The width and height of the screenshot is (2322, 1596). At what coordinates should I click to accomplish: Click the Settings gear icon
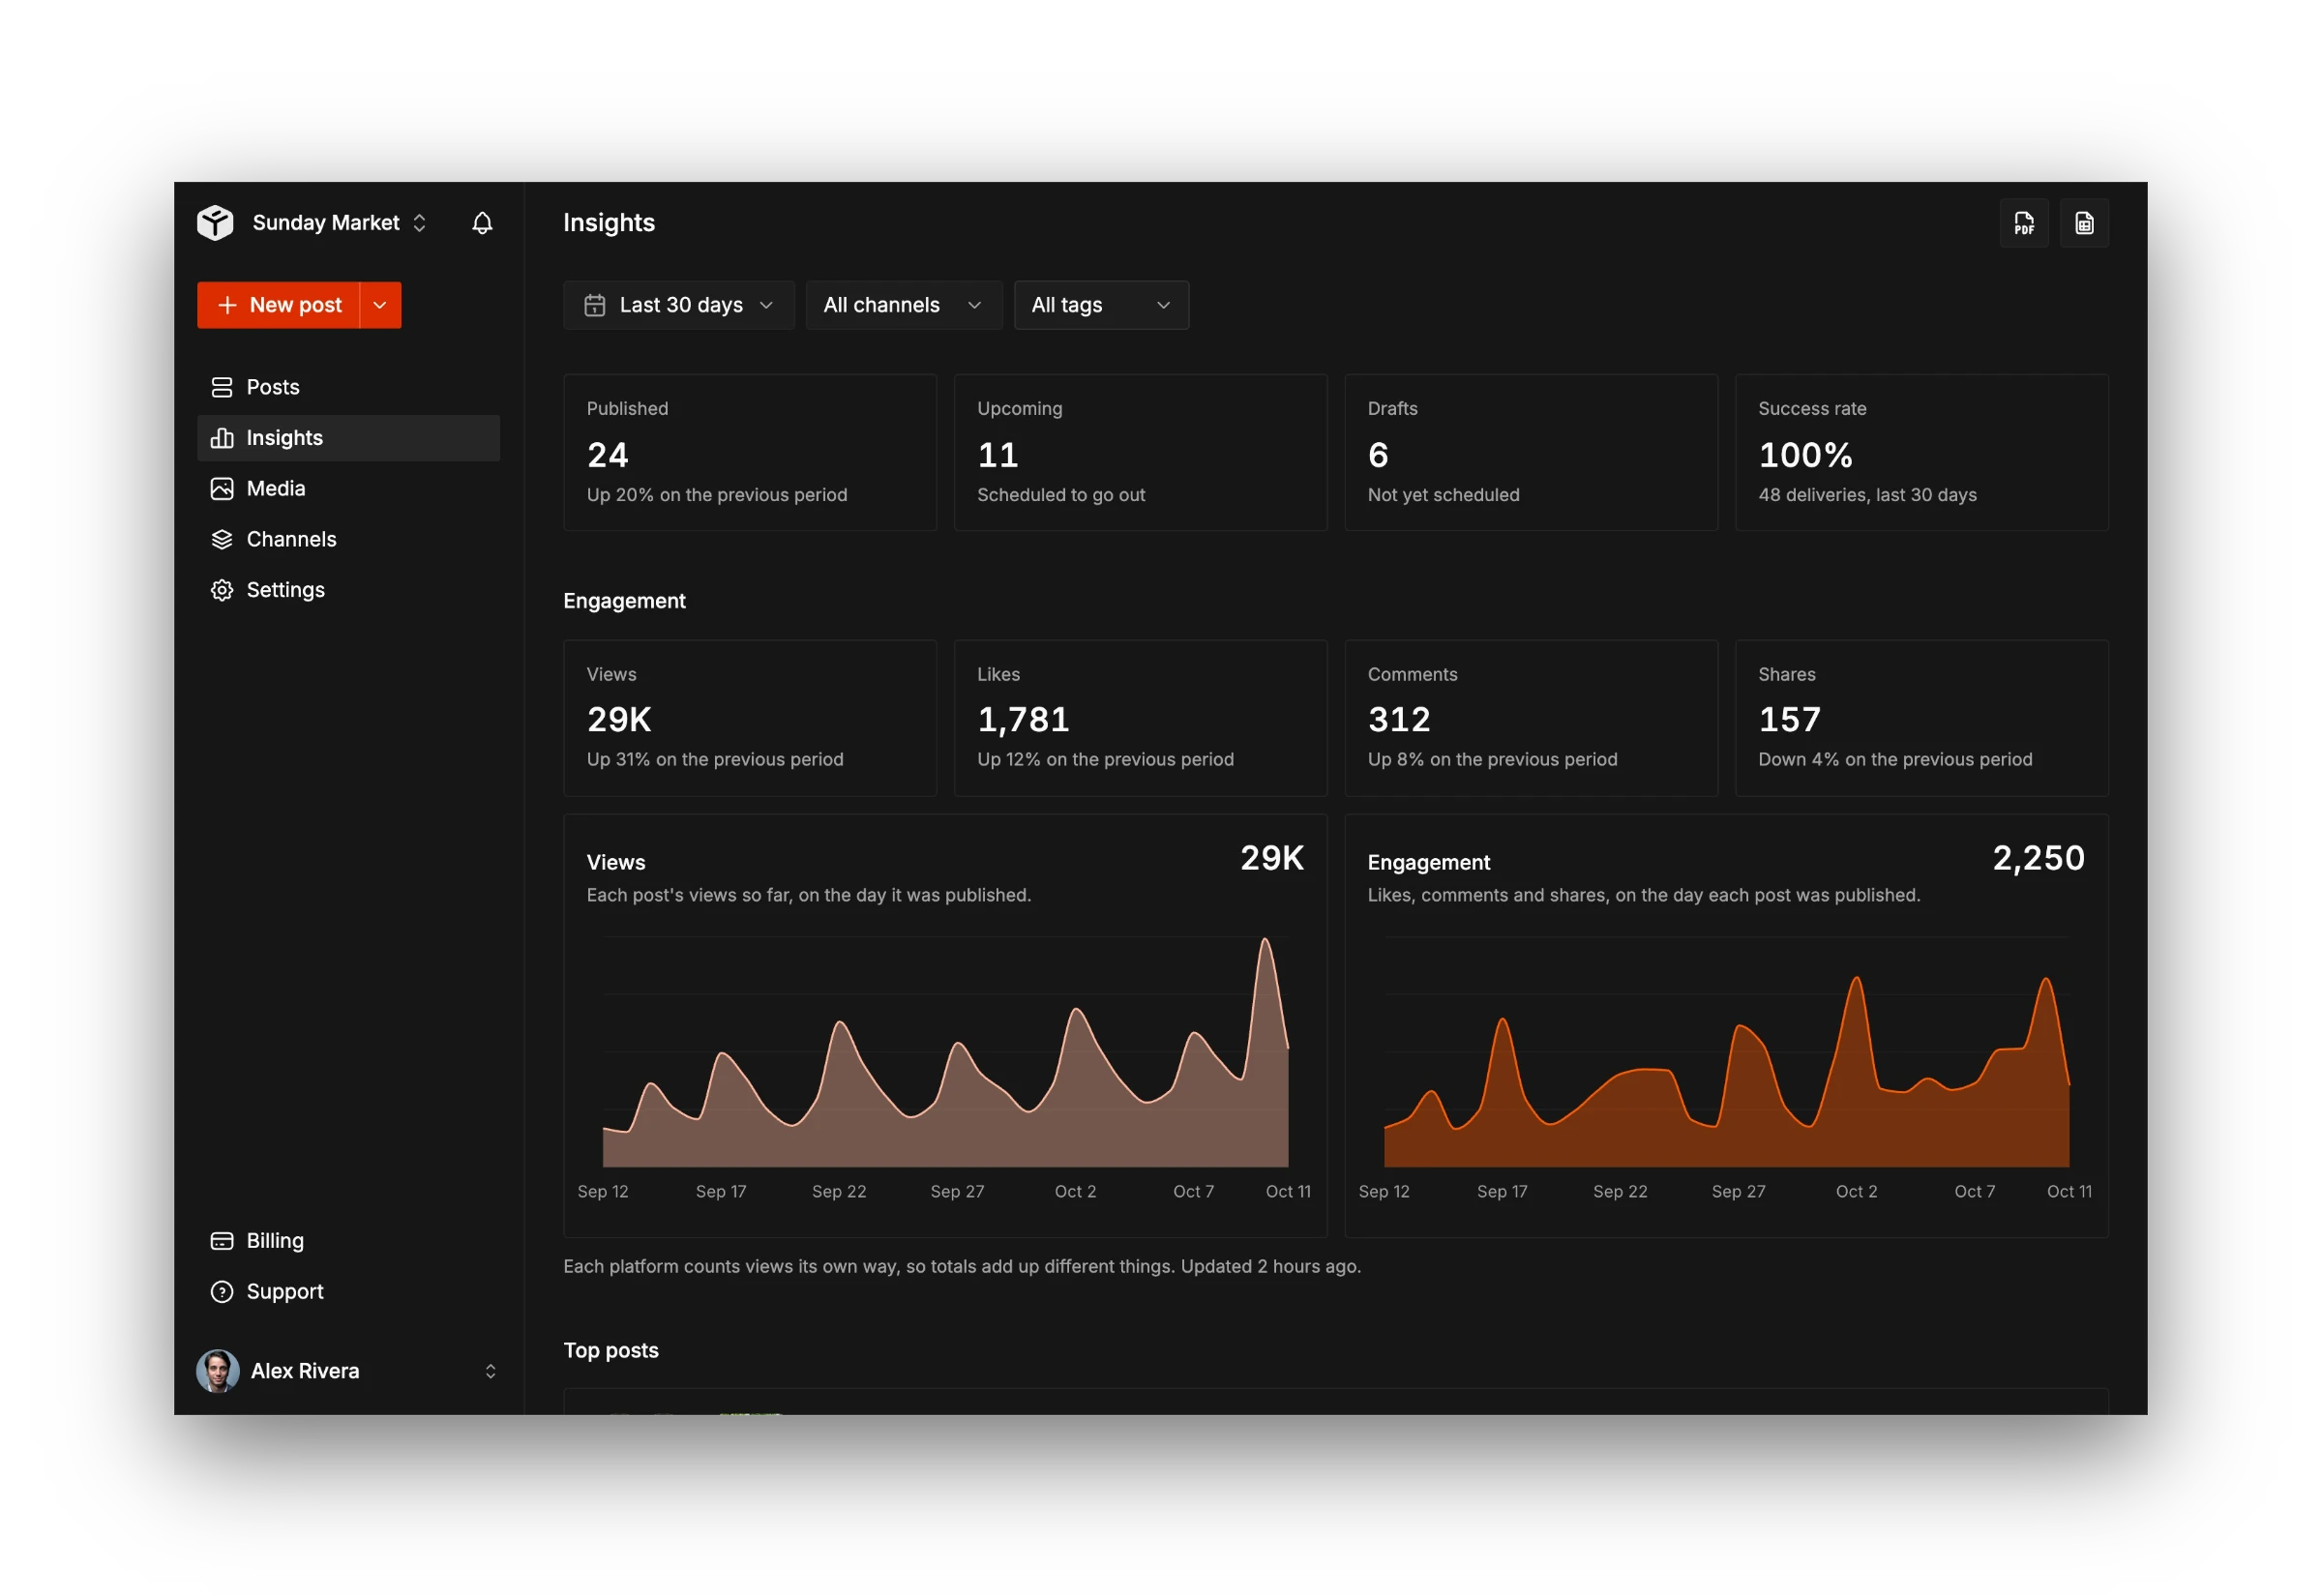(x=222, y=590)
